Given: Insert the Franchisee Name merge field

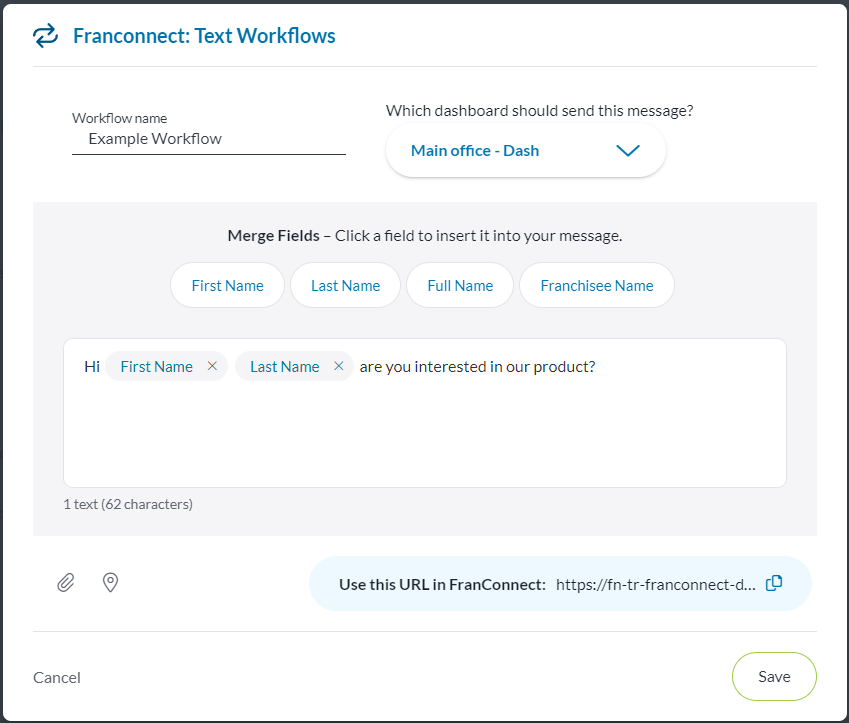Looking at the screenshot, I should click(x=596, y=286).
